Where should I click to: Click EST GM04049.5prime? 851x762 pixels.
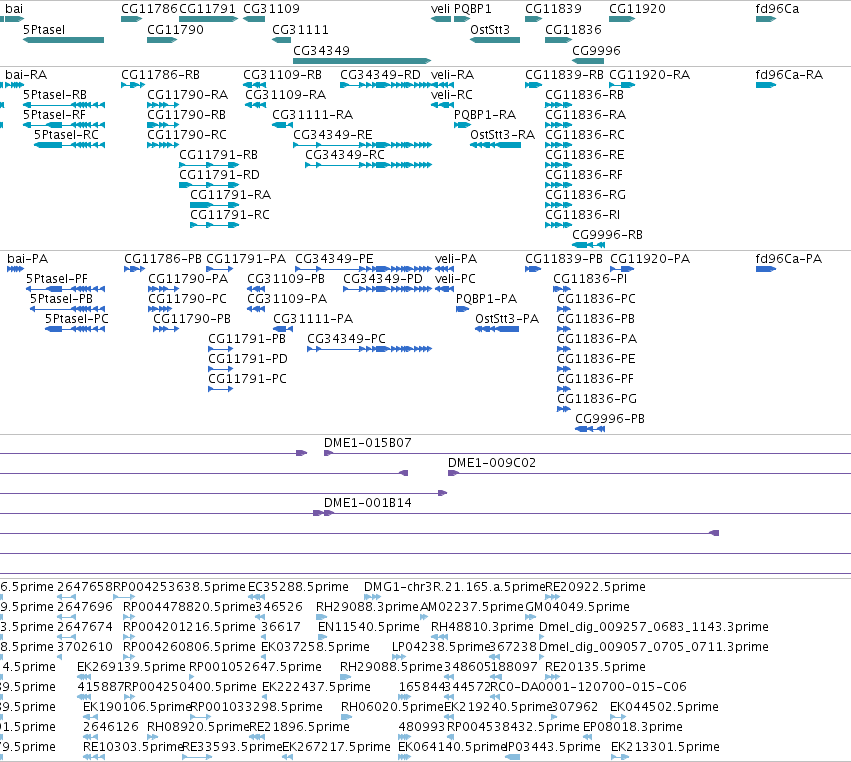tap(531, 617)
